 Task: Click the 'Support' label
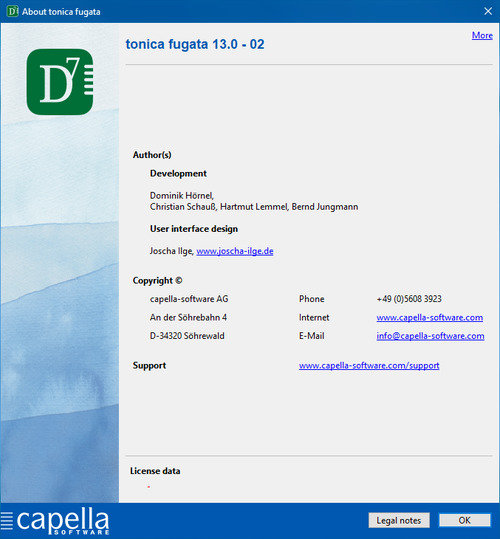(x=149, y=365)
